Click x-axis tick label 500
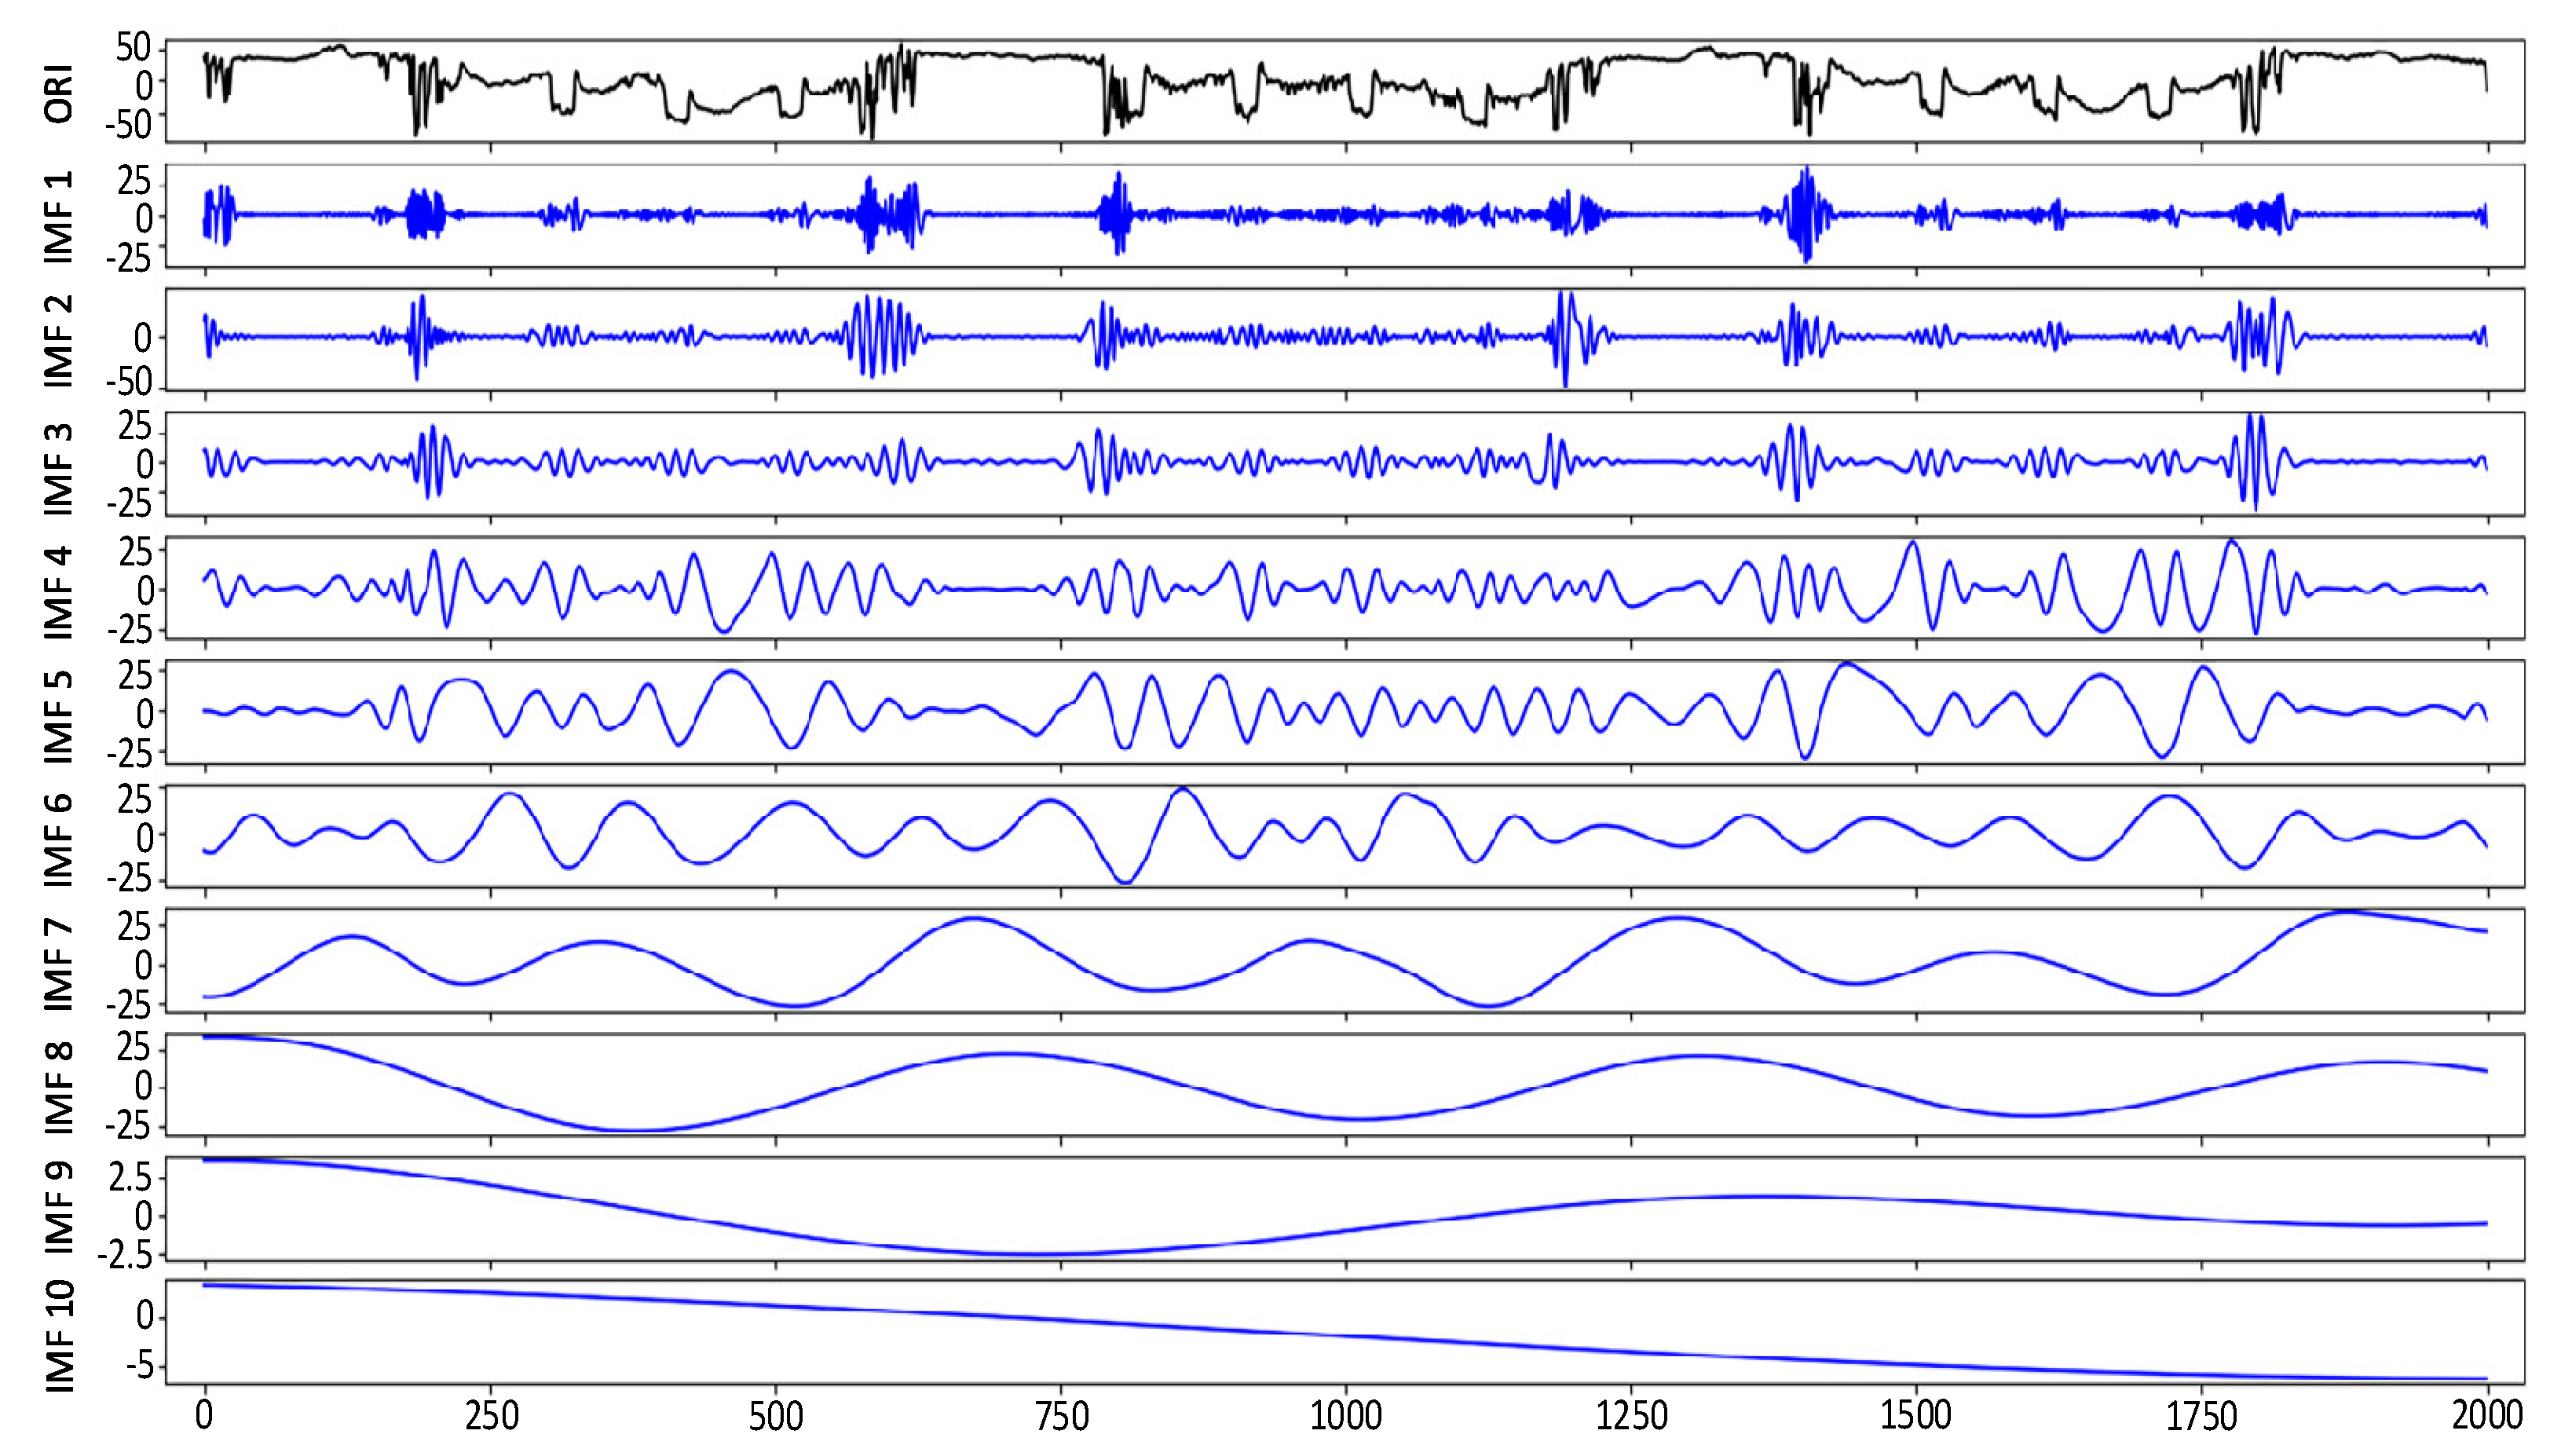Viewport: 2550px width, 1456px height. coord(776,1416)
